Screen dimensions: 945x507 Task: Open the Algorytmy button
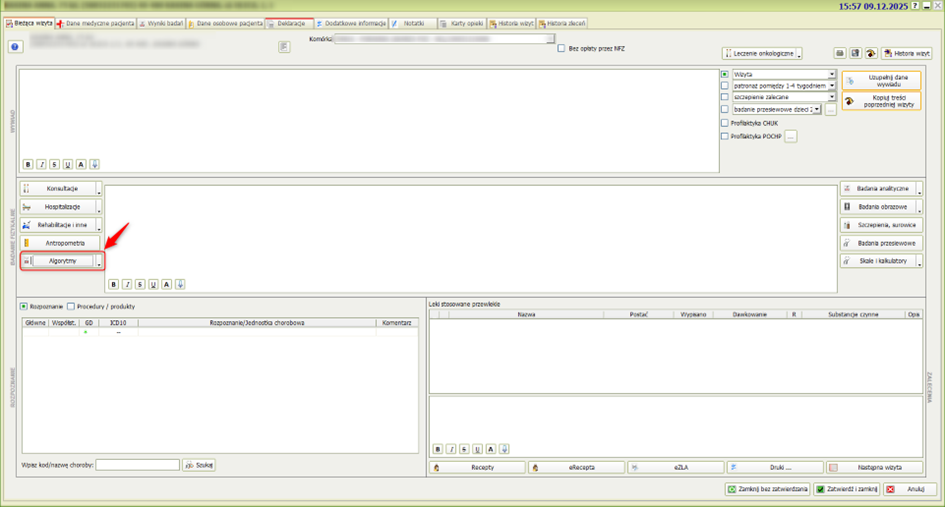click(62, 261)
